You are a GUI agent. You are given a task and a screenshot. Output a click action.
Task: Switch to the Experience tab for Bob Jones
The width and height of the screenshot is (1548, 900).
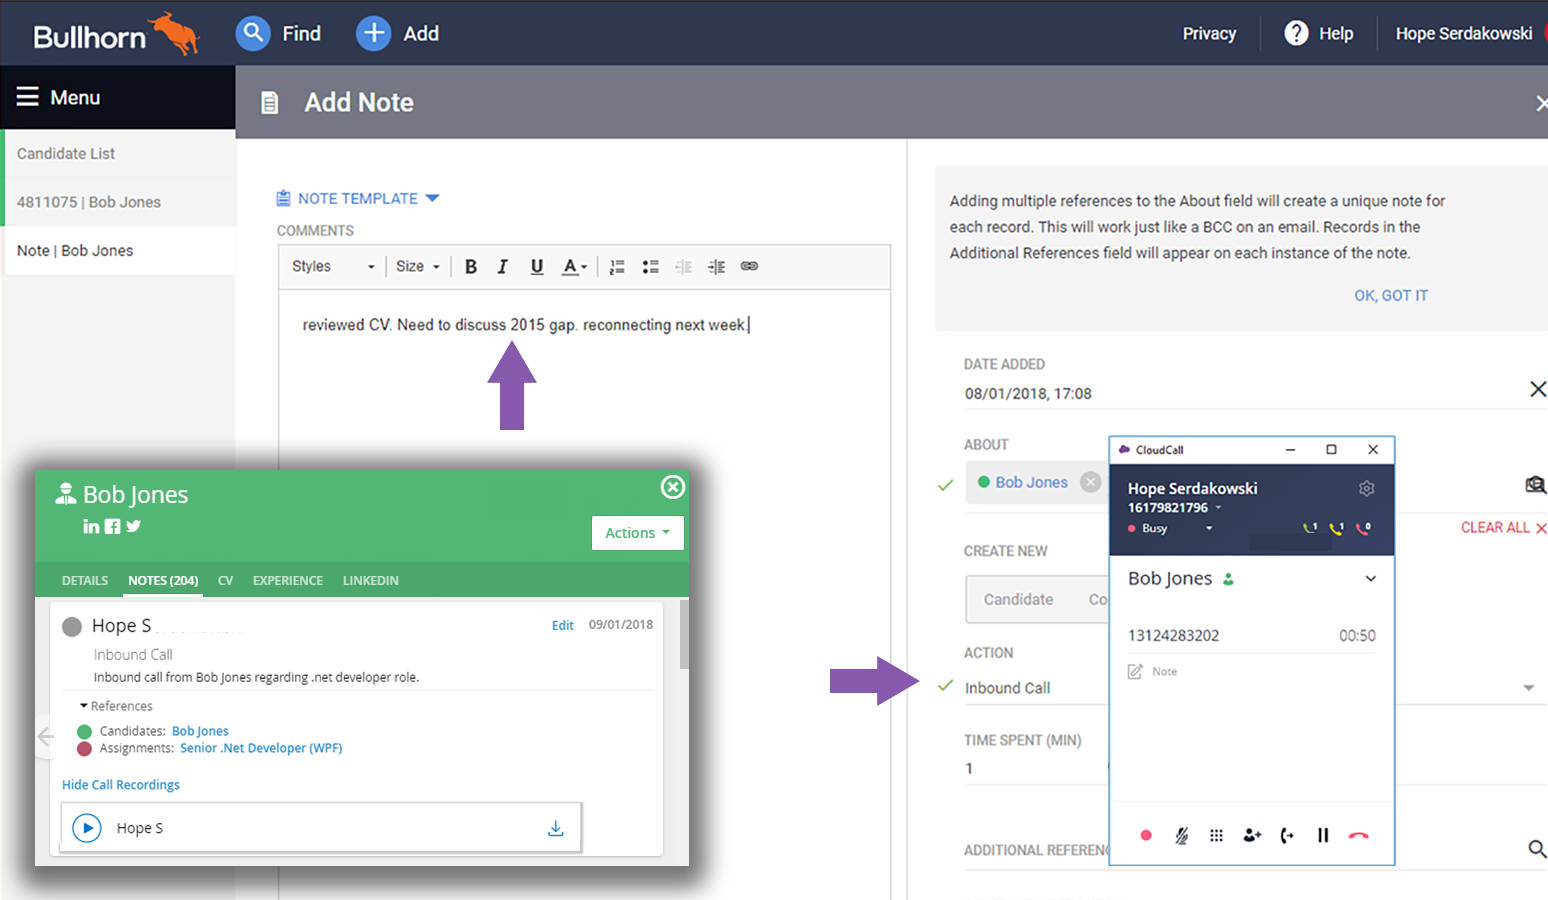click(287, 580)
